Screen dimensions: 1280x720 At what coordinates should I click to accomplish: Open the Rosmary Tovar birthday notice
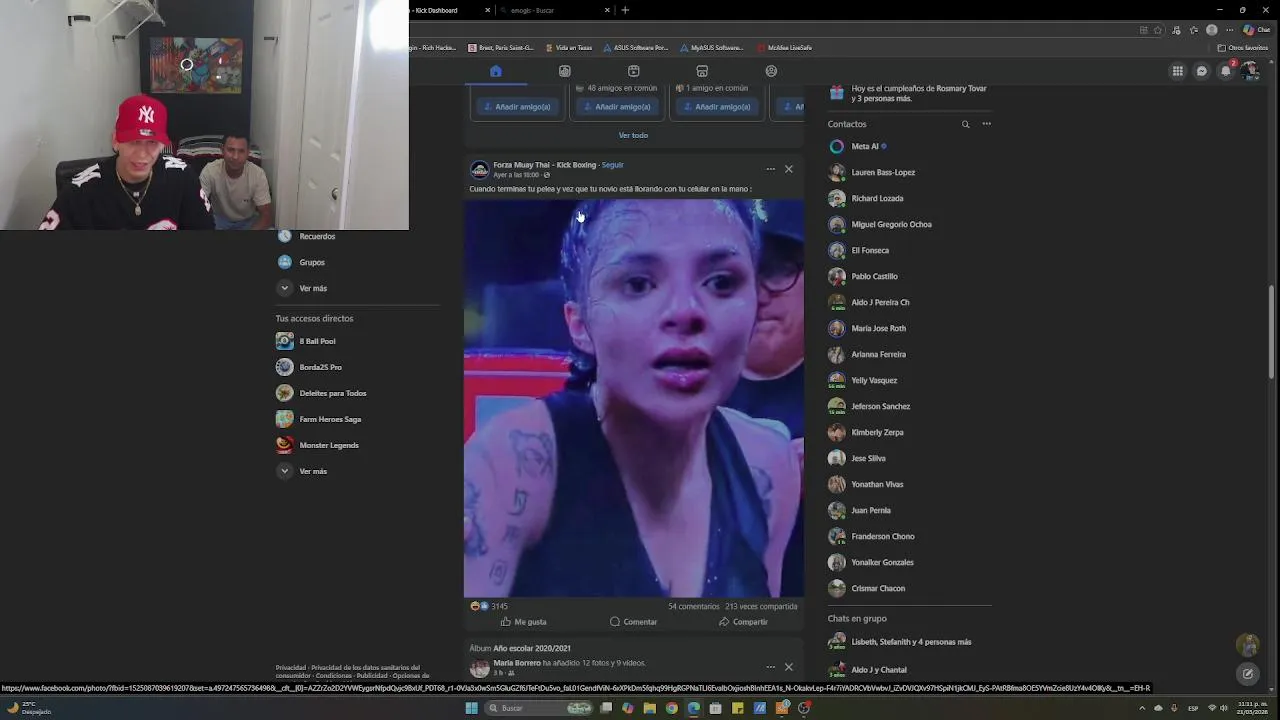point(908,93)
